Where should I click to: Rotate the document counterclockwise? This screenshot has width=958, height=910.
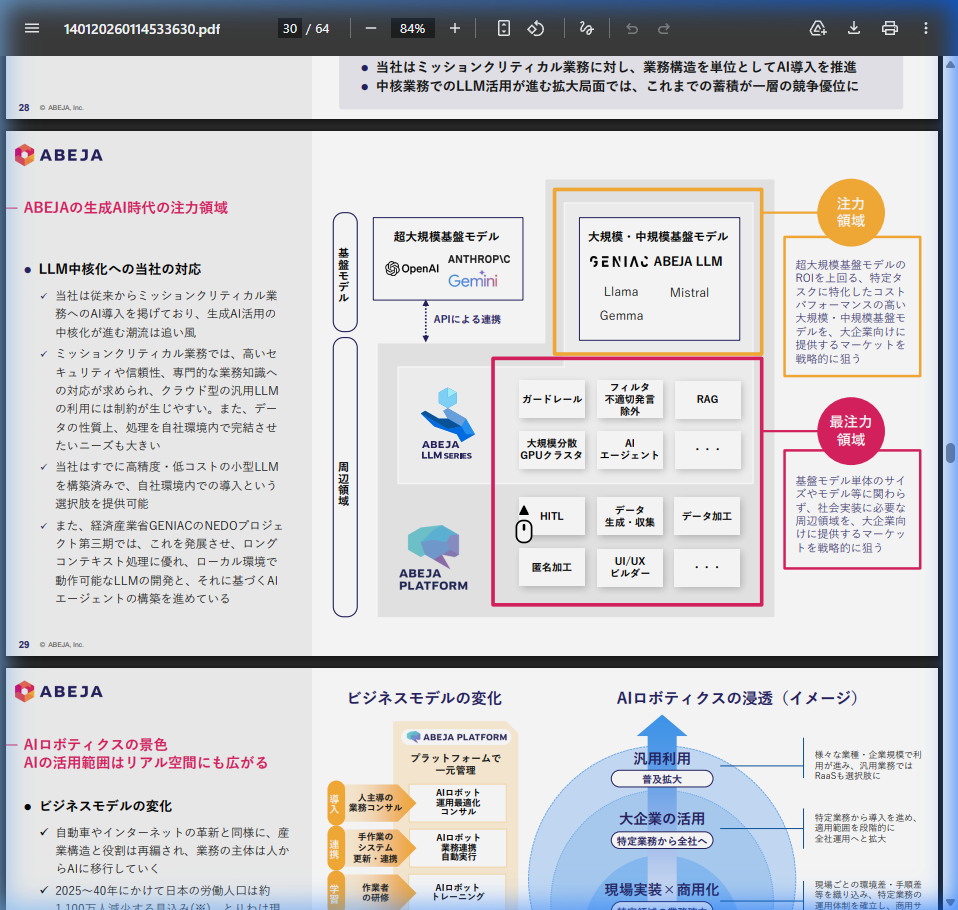tap(535, 28)
